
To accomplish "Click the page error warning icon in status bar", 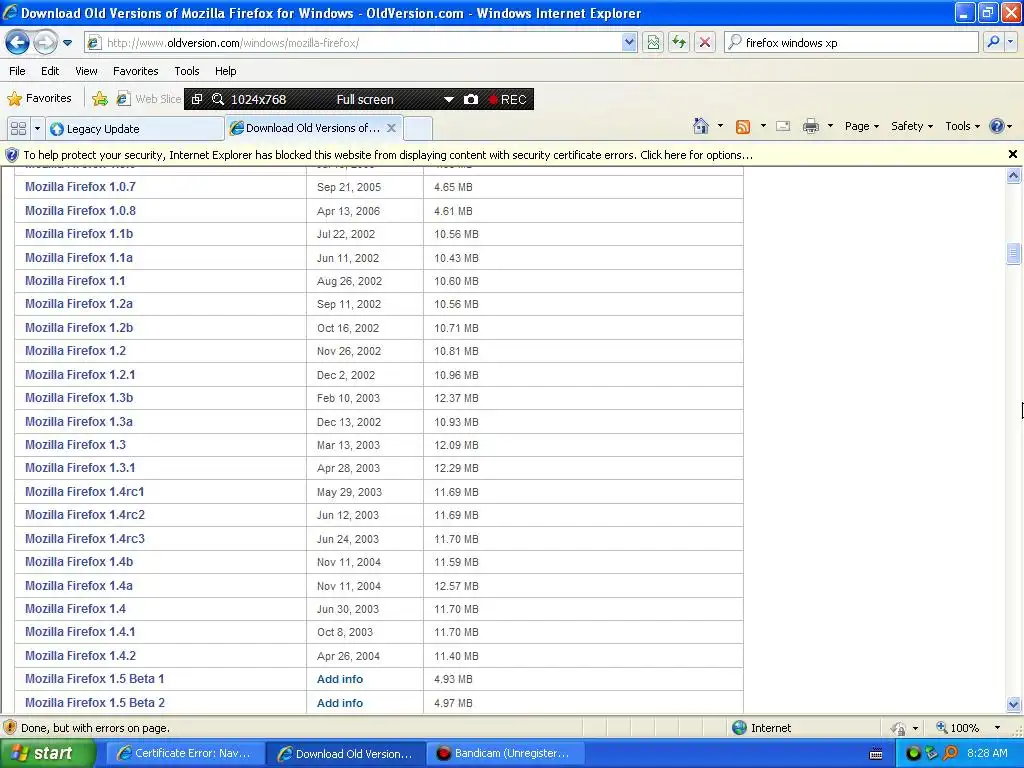I will pos(10,728).
